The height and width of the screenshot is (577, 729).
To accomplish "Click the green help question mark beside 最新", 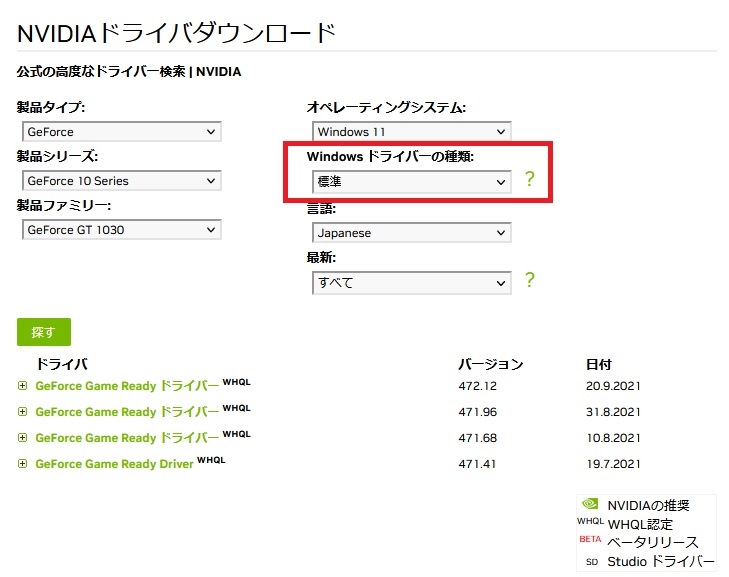I will (530, 281).
